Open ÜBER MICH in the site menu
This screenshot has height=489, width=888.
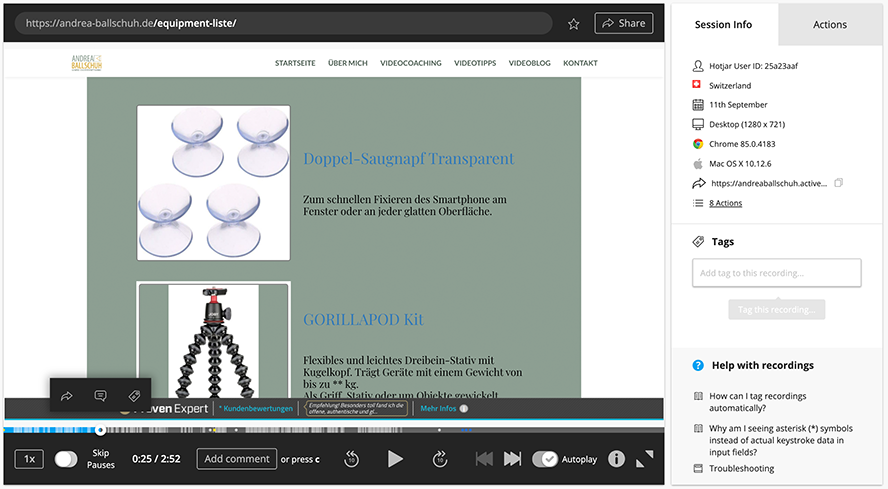click(348, 63)
